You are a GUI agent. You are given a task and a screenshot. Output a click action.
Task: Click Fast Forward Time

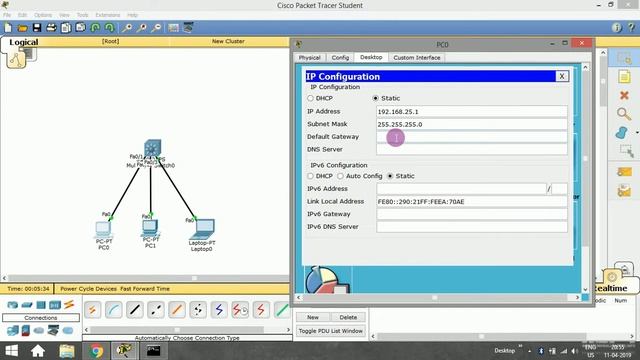point(145,289)
